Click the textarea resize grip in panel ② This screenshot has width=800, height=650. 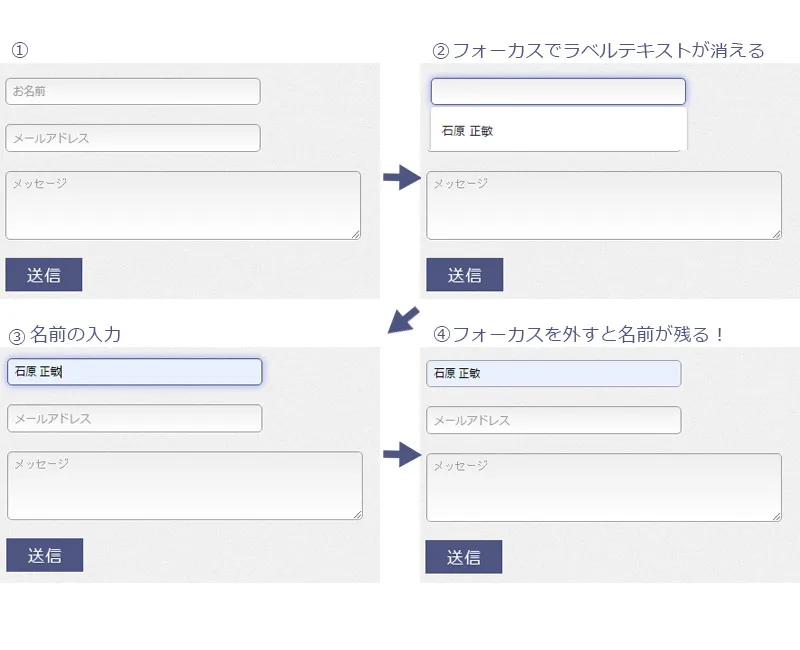tap(776, 234)
